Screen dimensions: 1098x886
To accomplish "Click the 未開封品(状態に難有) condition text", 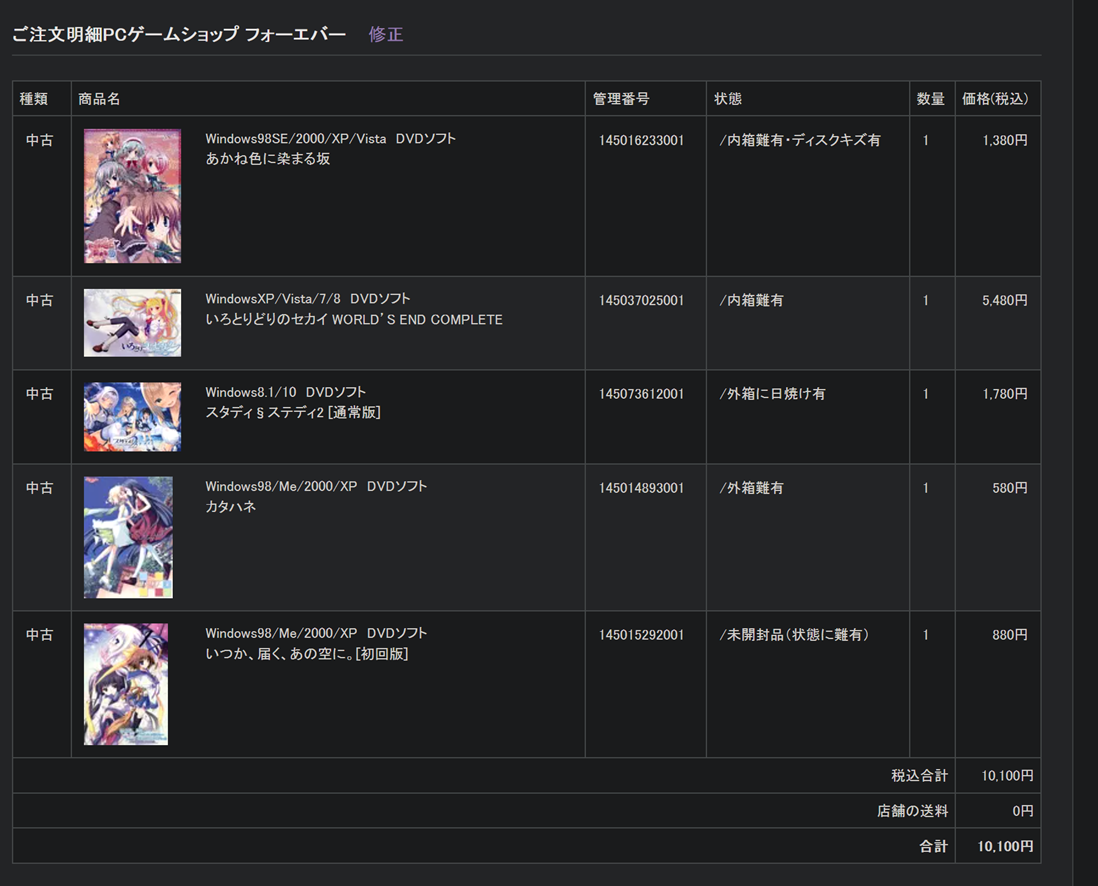I will click(x=796, y=635).
